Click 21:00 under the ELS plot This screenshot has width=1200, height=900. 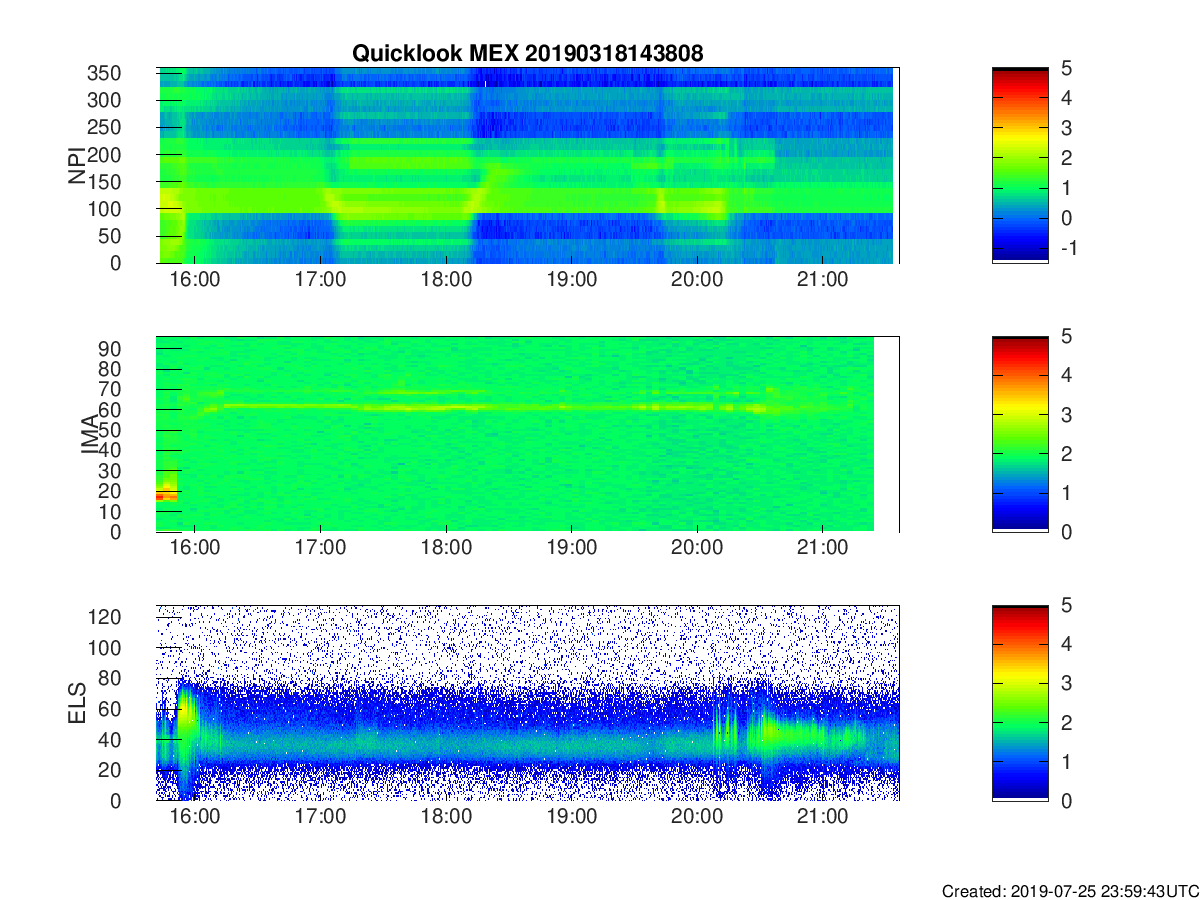822,818
